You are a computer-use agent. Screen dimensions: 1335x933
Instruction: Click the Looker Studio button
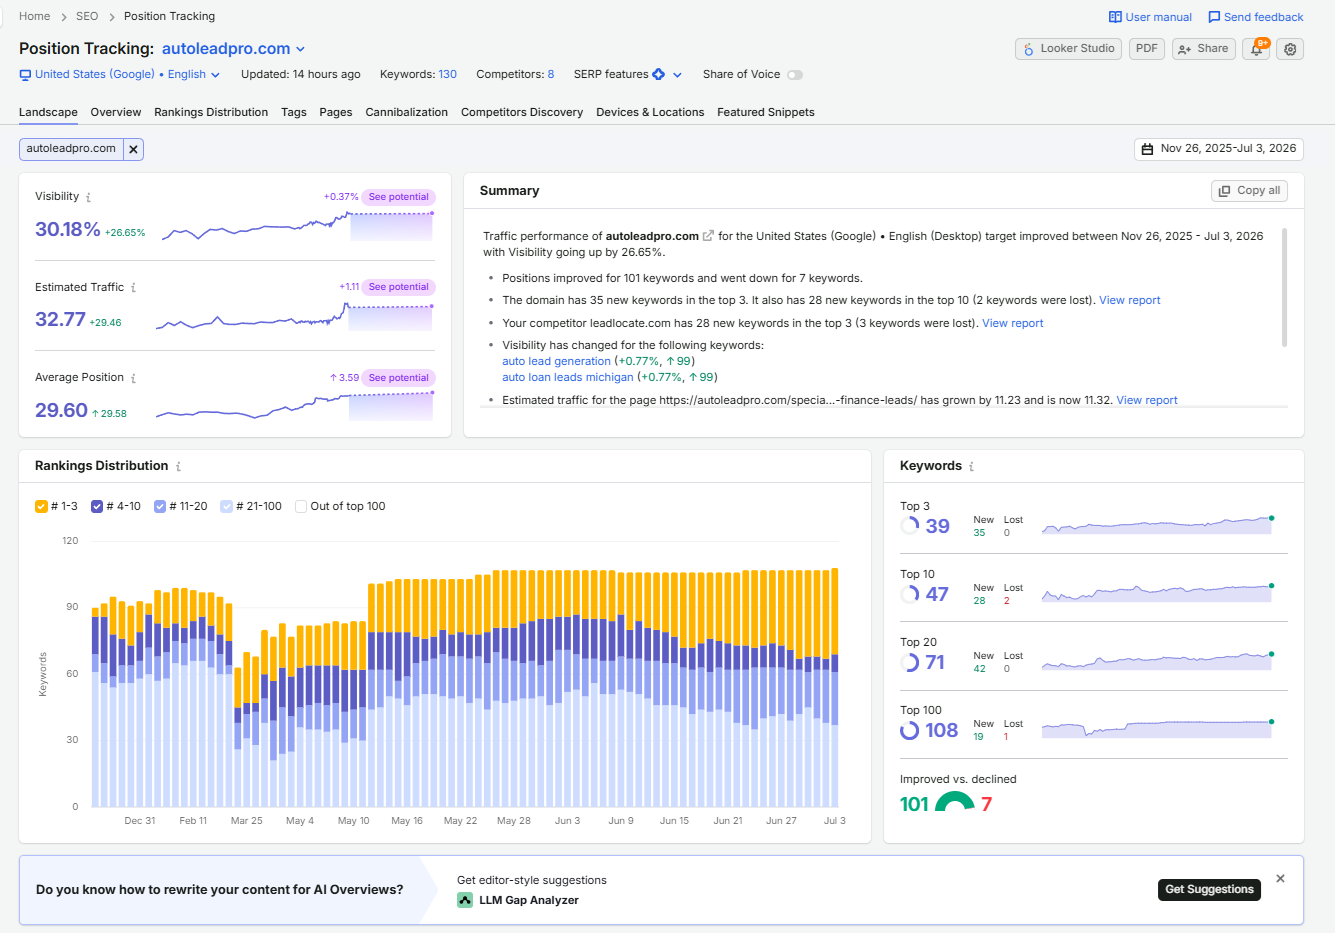coord(1068,49)
